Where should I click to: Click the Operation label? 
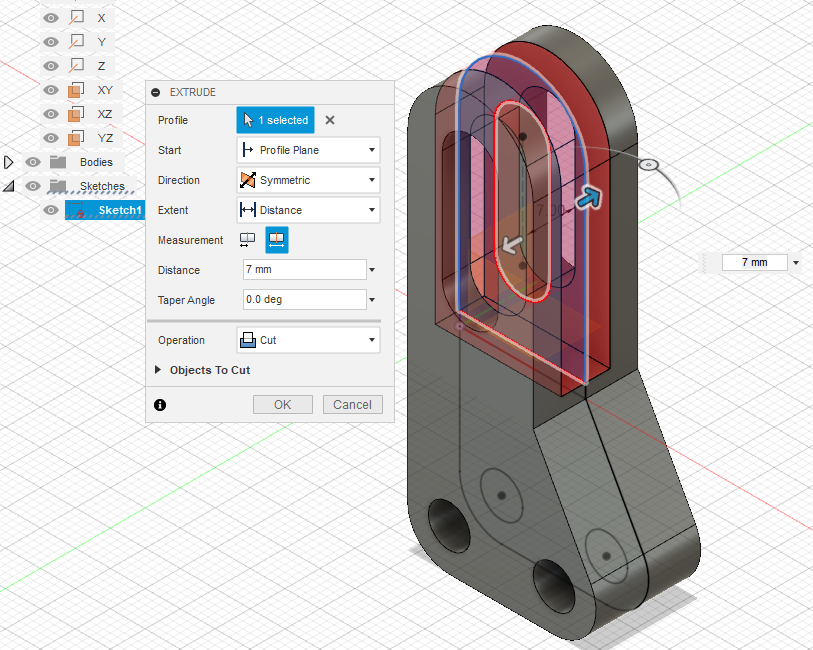[181, 340]
